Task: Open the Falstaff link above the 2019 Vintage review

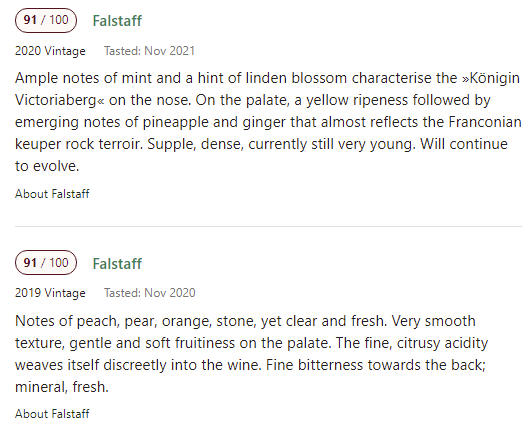Action: [x=117, y=264]
